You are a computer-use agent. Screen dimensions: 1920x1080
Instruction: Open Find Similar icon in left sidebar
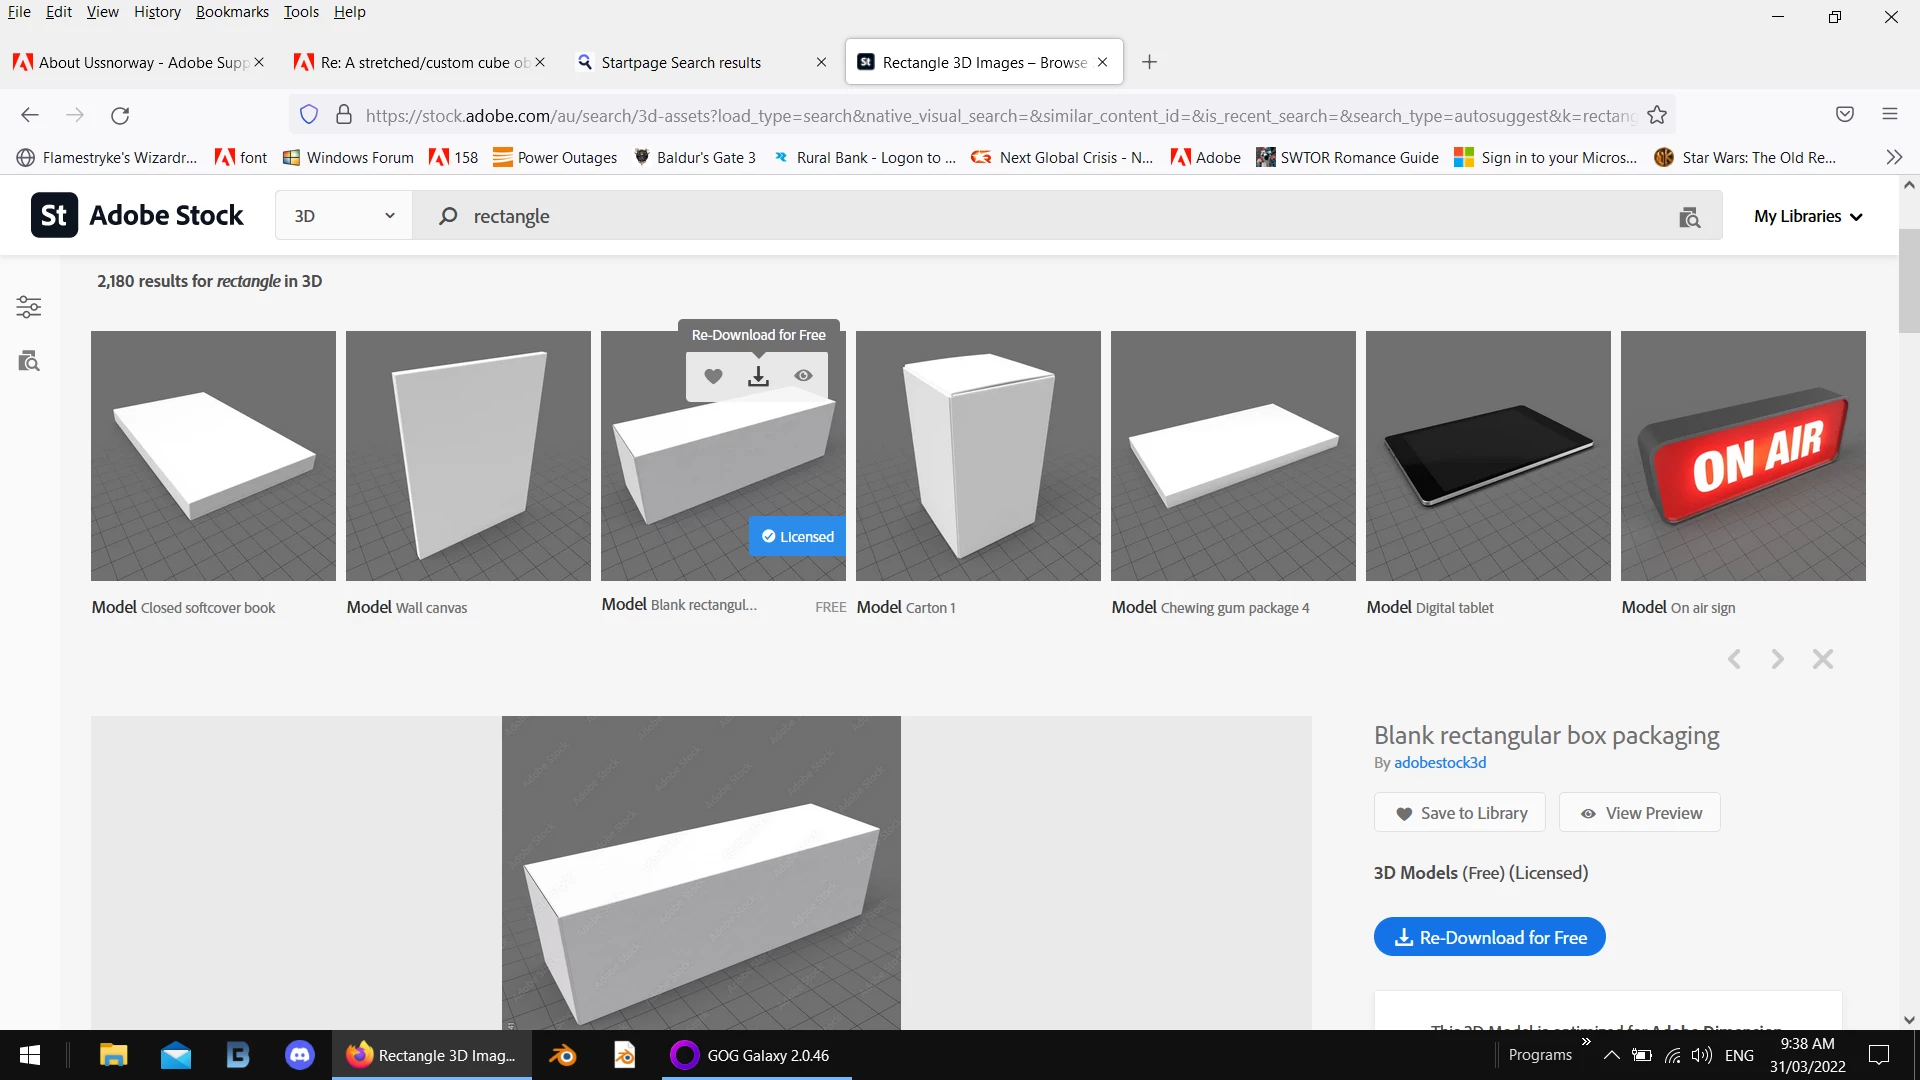coord(29,361)
